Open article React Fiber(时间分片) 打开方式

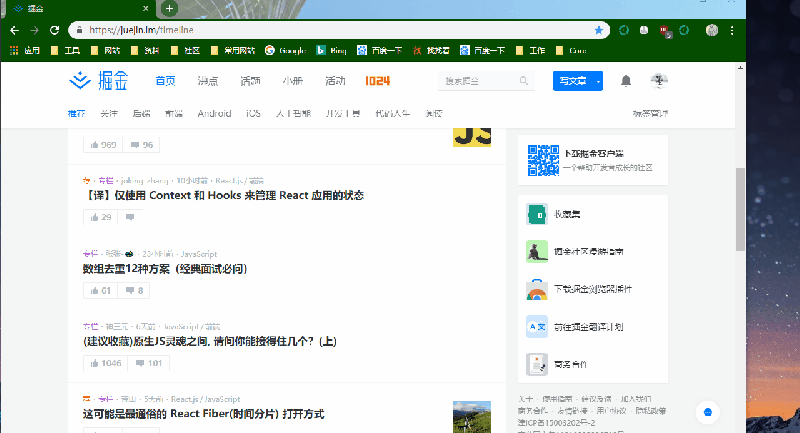[204, 414]
